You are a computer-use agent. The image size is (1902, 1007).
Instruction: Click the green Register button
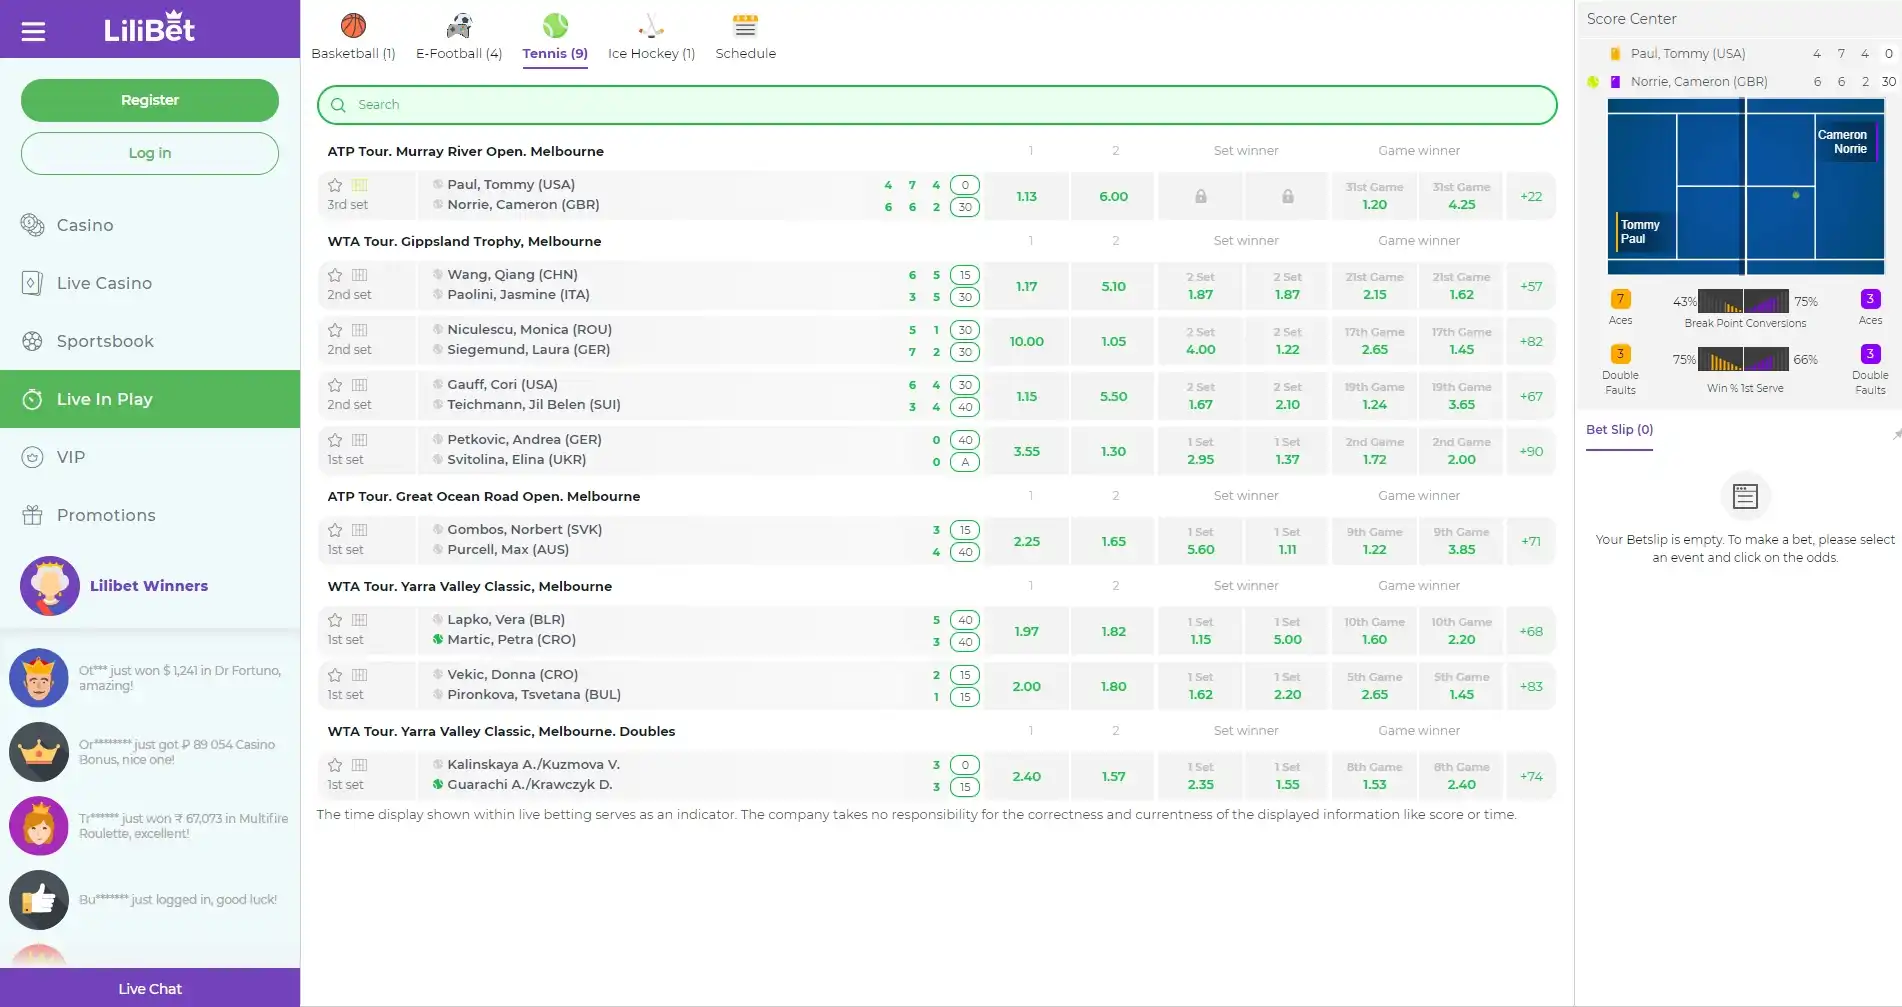(150, 100)
